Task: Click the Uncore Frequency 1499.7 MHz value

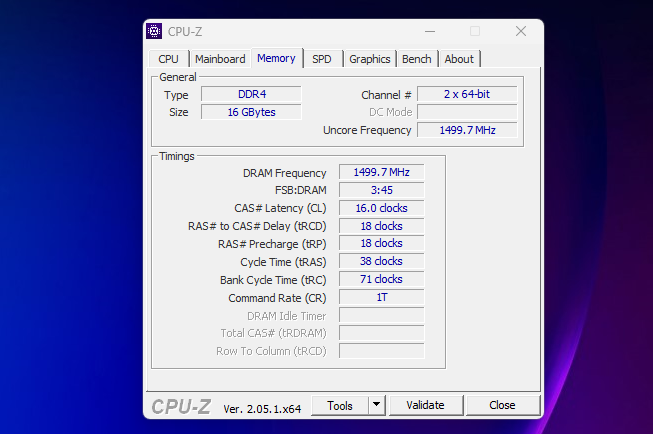Action: pyautogui.click(x=467, y=130)
